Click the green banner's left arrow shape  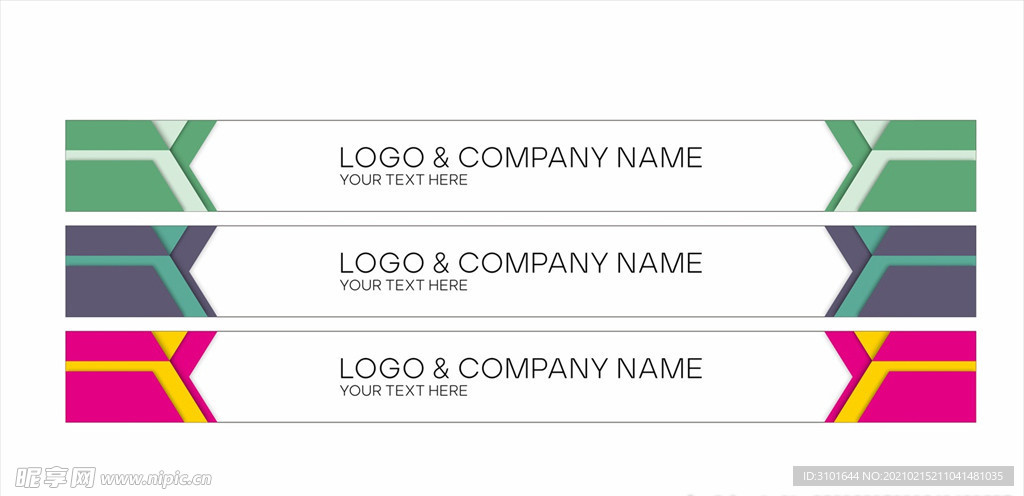(110, 186)
